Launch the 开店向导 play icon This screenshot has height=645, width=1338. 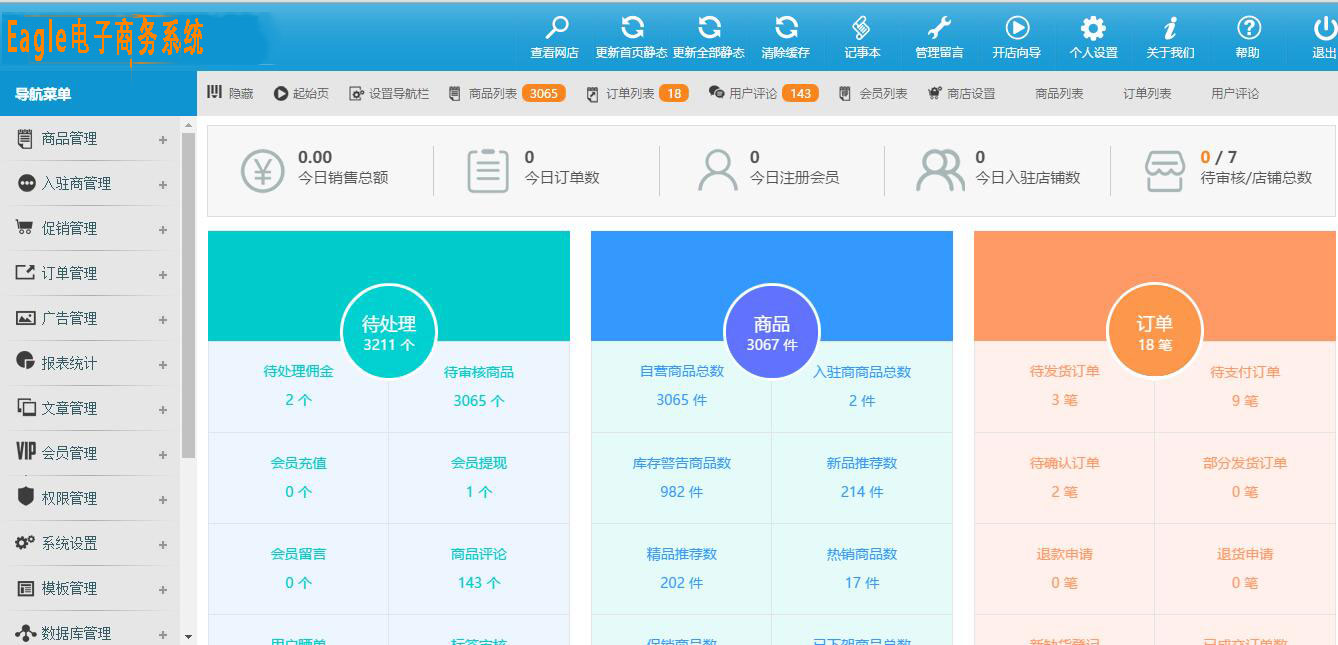tap(1016, 28)
